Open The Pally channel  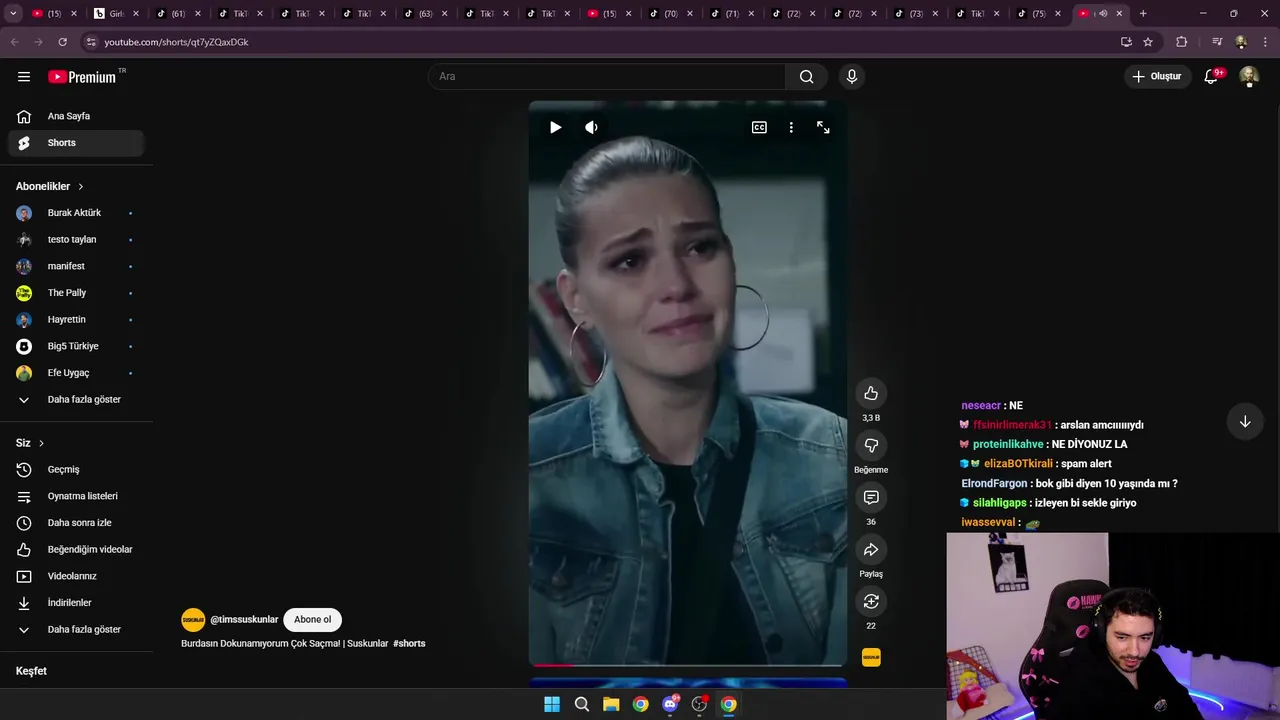click(x=76, y=293)
